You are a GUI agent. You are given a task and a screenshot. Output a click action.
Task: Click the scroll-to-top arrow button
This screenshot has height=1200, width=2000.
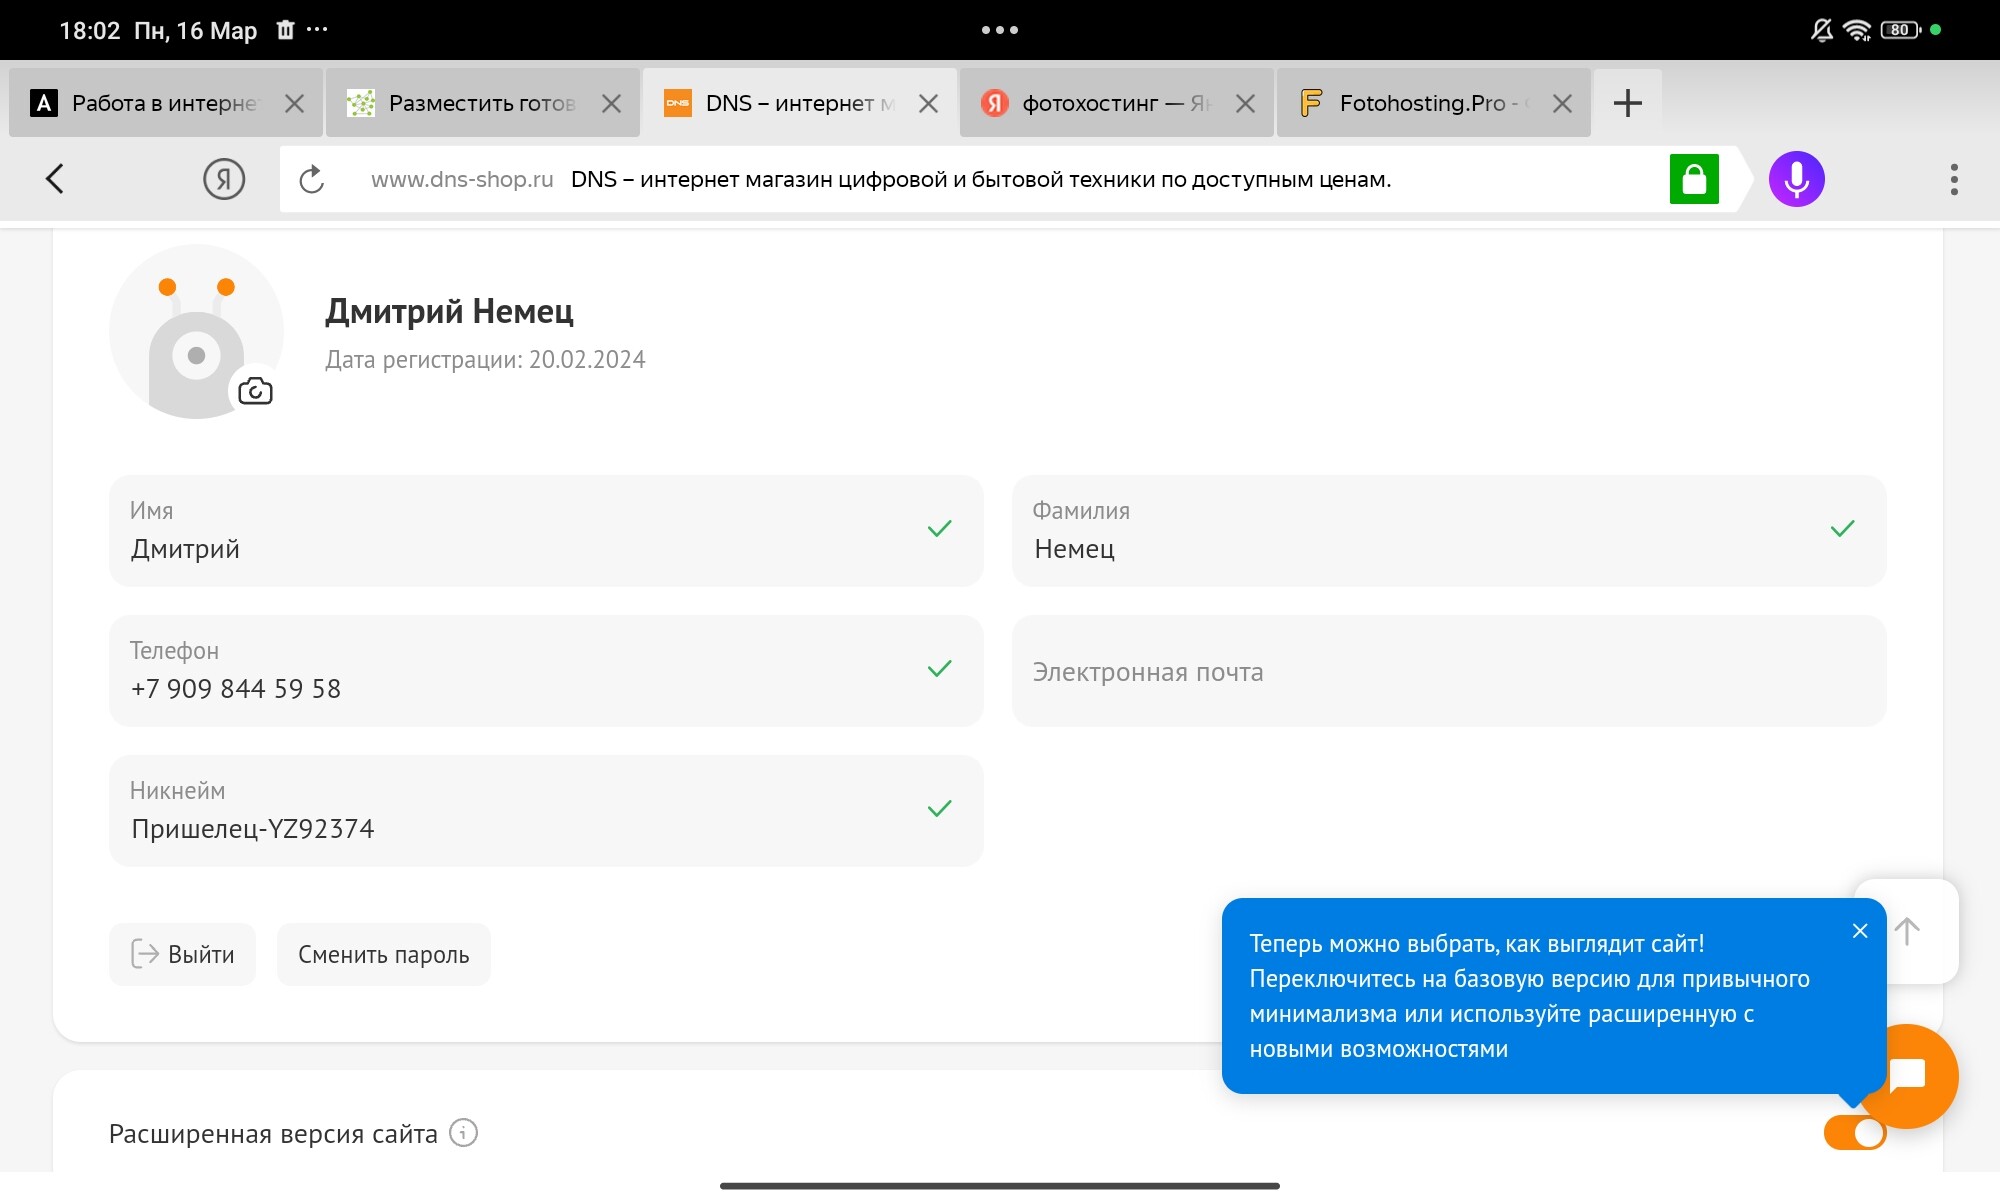pyautogui.click(x=1907, y=931)
